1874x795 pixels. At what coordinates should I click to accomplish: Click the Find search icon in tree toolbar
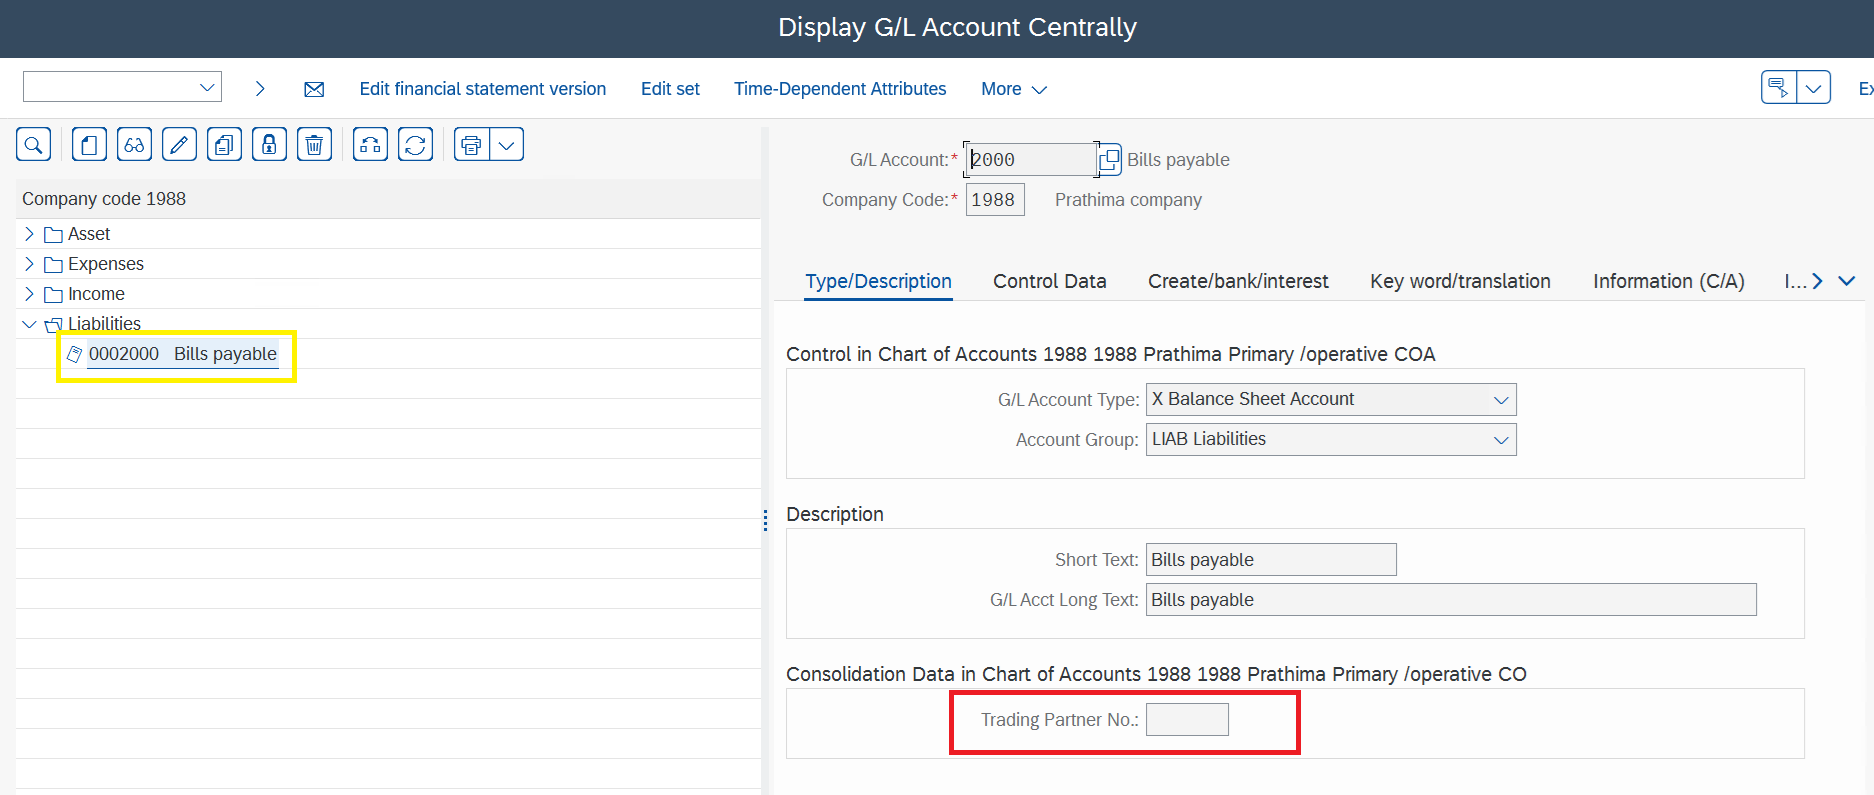34,145
